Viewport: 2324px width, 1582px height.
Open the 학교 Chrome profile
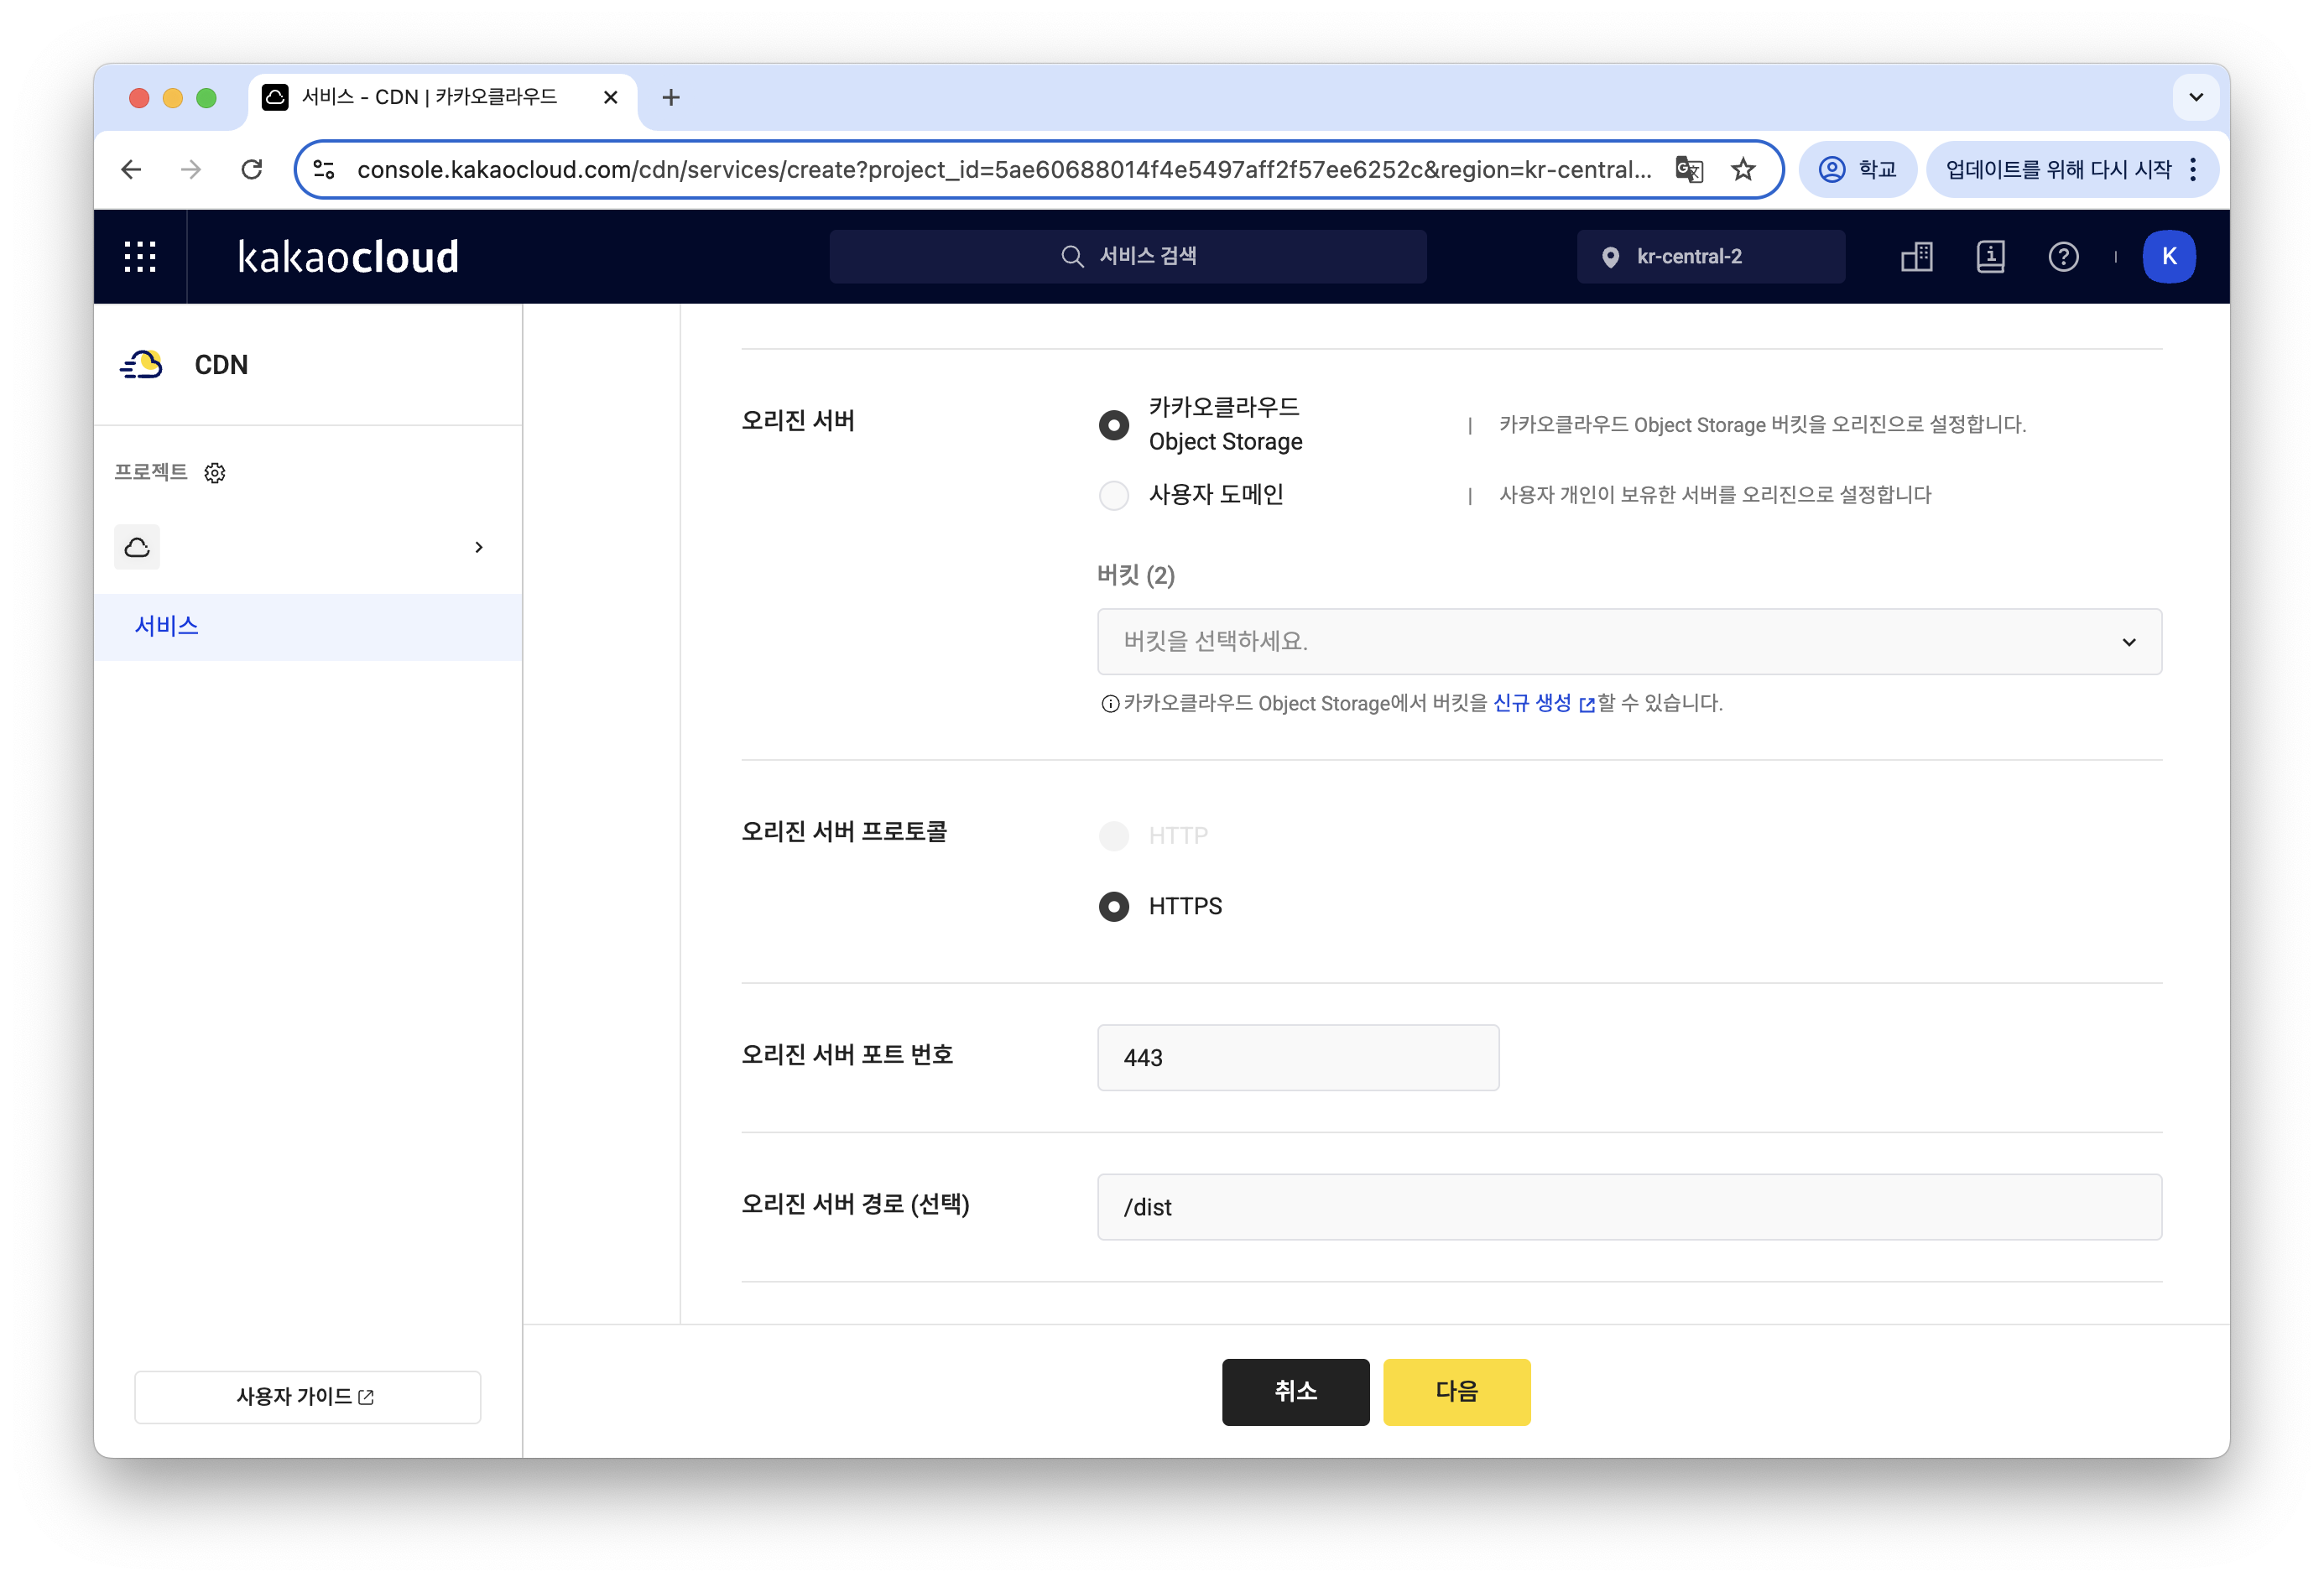click(1857, 170)
